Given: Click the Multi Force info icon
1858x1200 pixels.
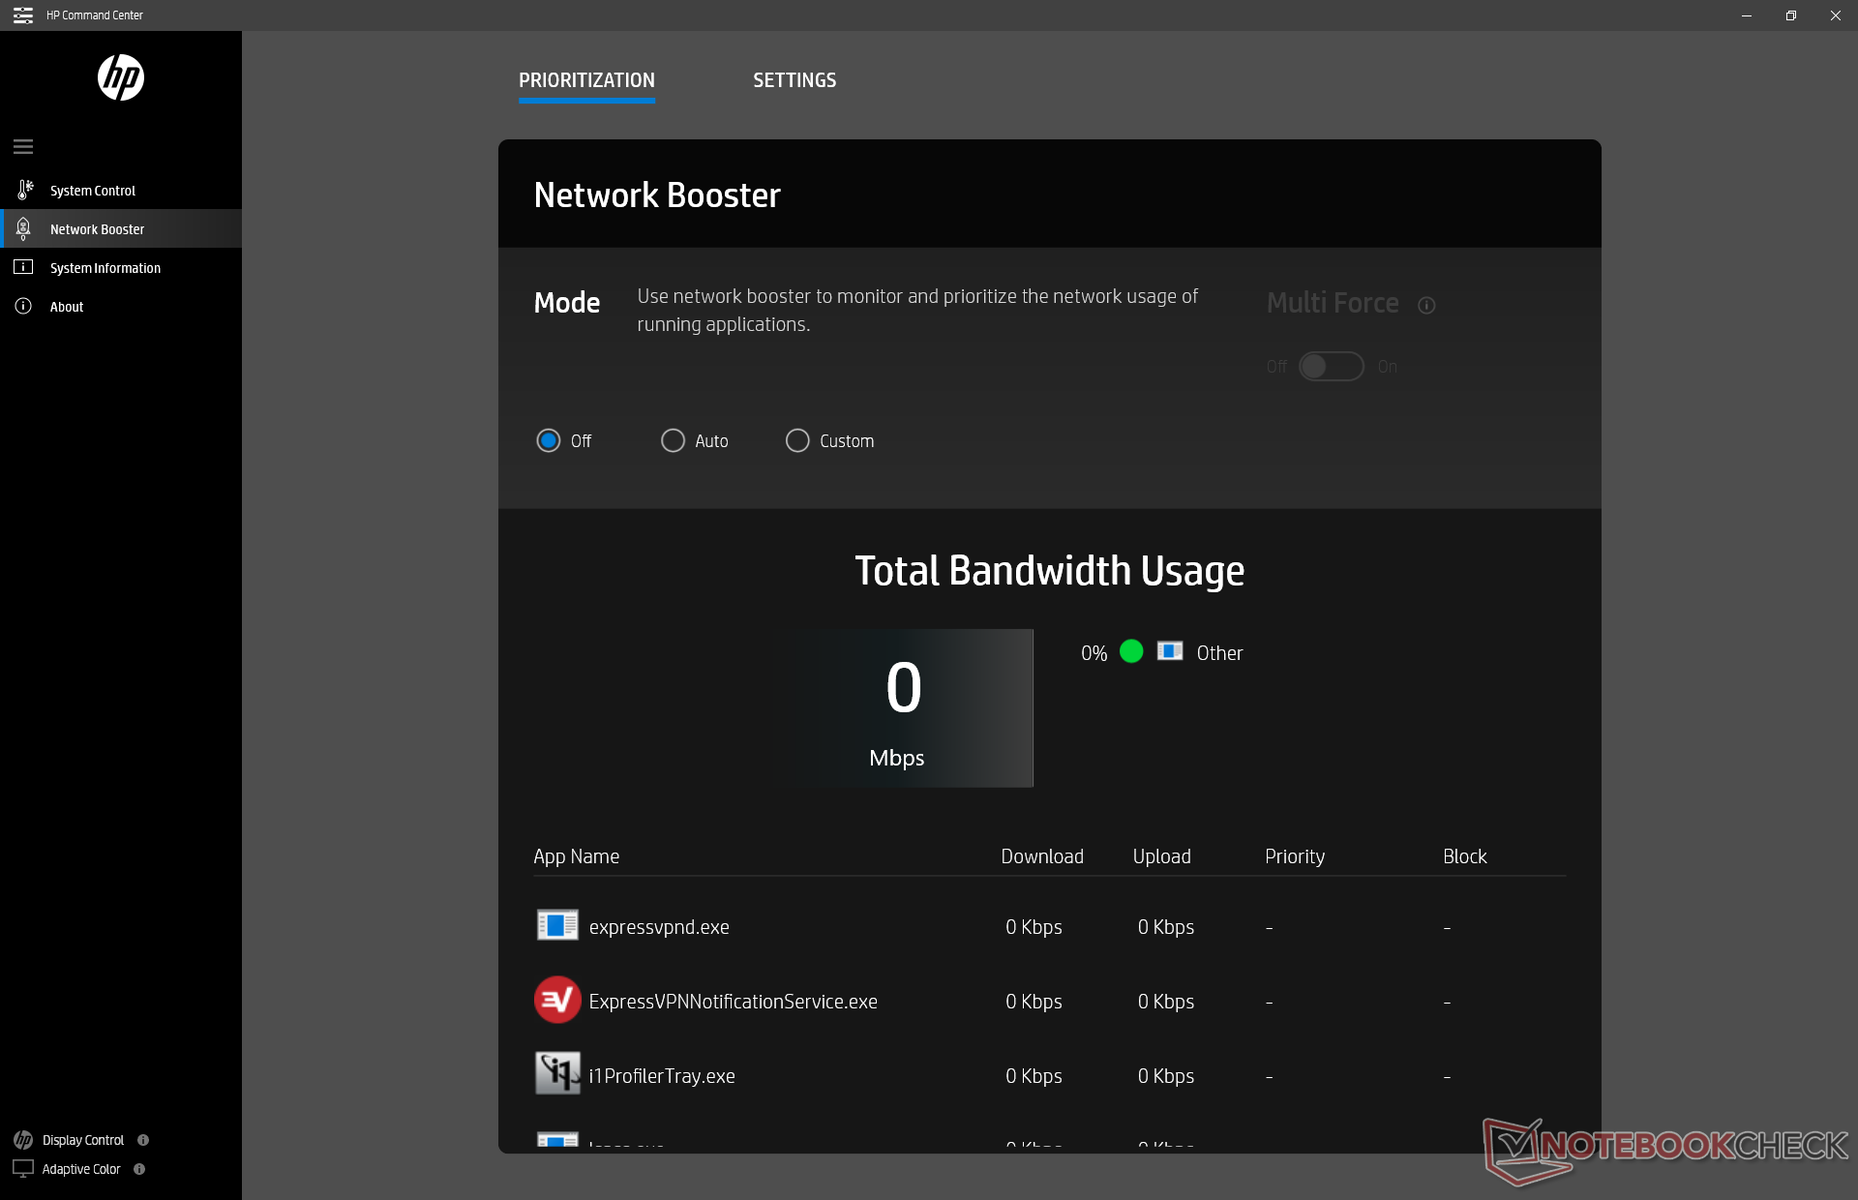Looking at the screenshot, I should point(1426,305).
